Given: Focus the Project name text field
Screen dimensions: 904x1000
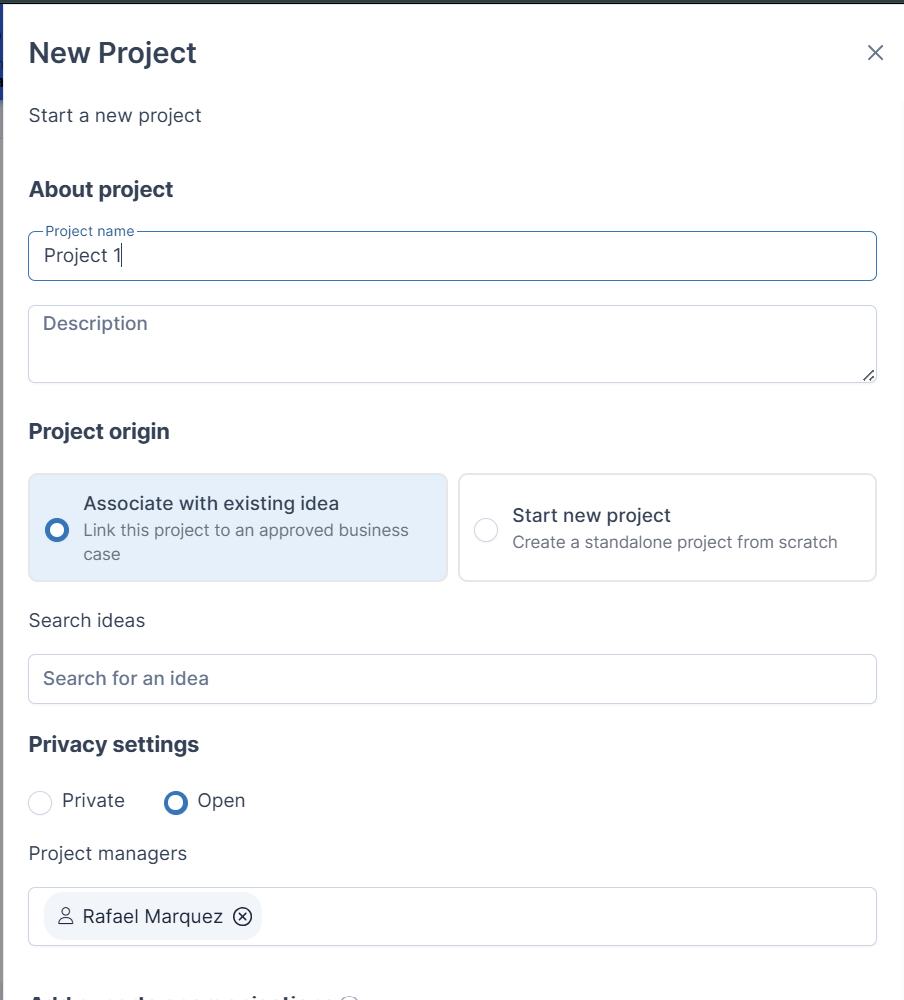Looking at the screenshot, I should point(452,256).
